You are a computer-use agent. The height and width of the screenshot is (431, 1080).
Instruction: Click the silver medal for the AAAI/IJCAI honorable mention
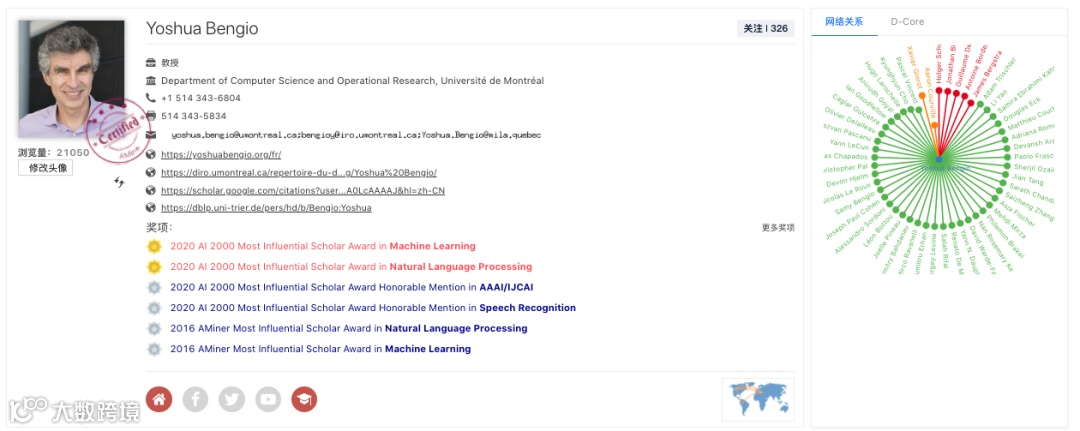pyautogui.click(x=154, y=288)
